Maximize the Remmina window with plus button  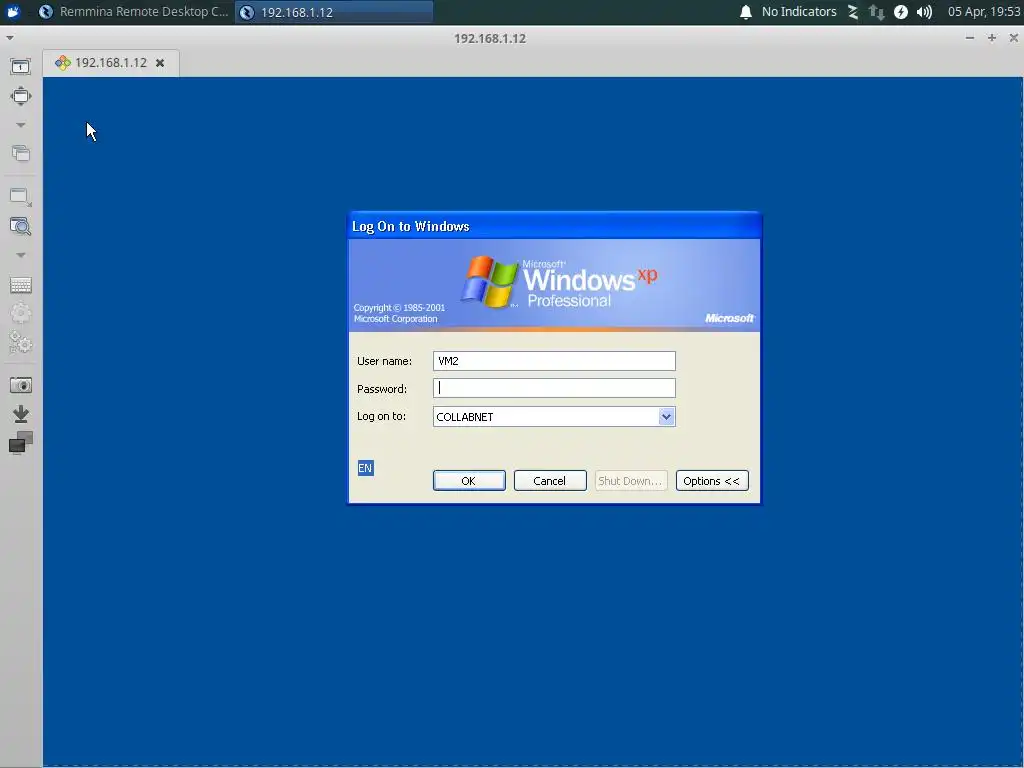[x=991, y=38]
